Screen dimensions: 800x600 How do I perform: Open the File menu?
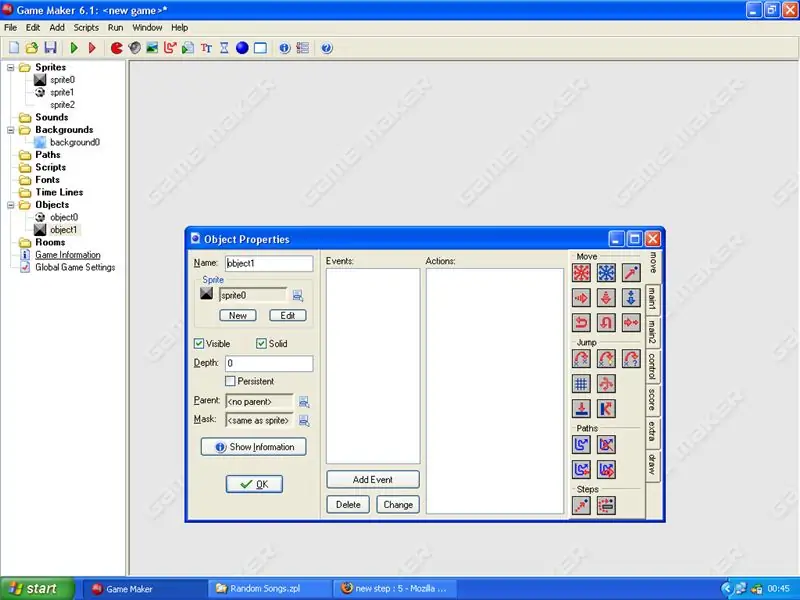[x=10, y=28]
